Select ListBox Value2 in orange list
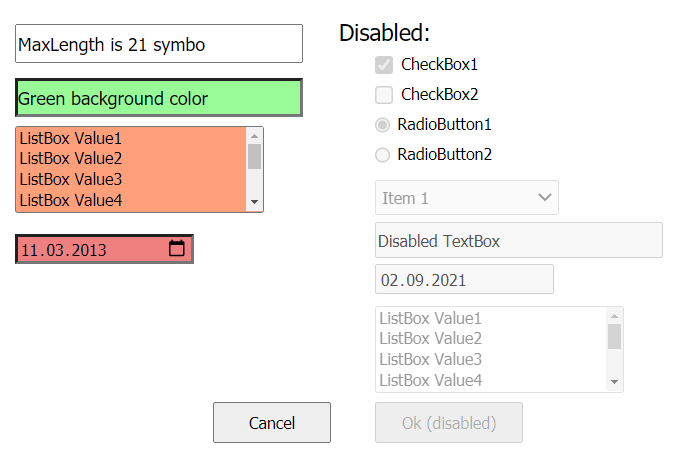This screenshot has width=682, height=451. point(71,159)
